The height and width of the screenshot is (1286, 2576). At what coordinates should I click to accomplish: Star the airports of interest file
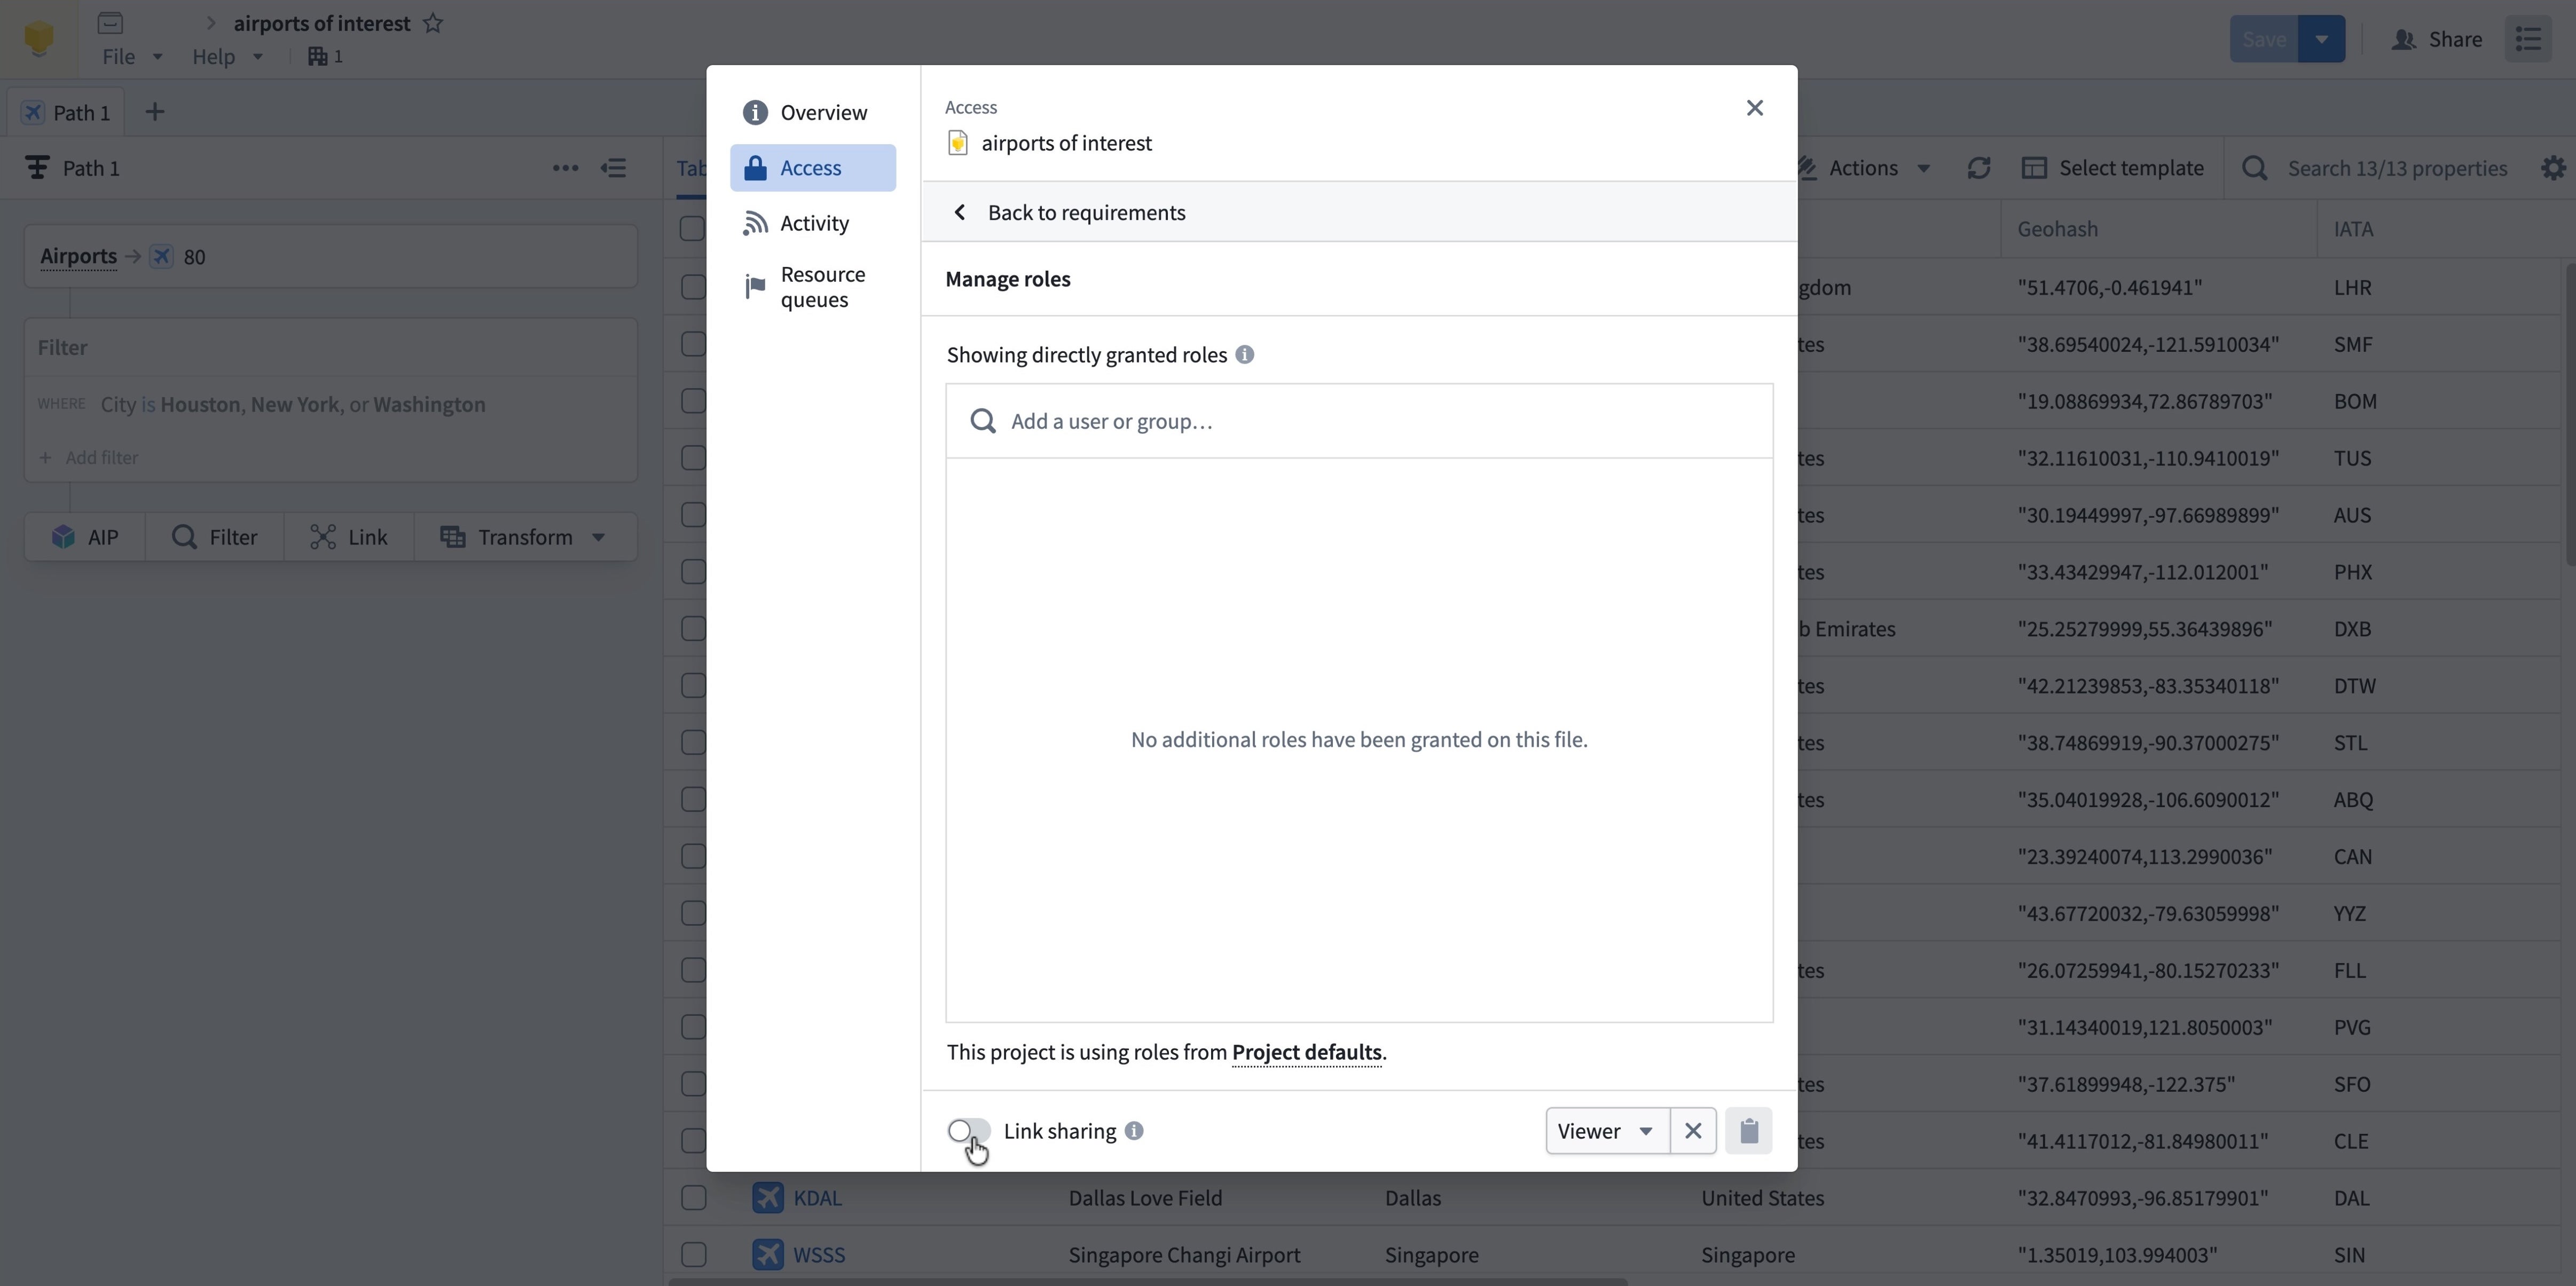pos(433,23)
